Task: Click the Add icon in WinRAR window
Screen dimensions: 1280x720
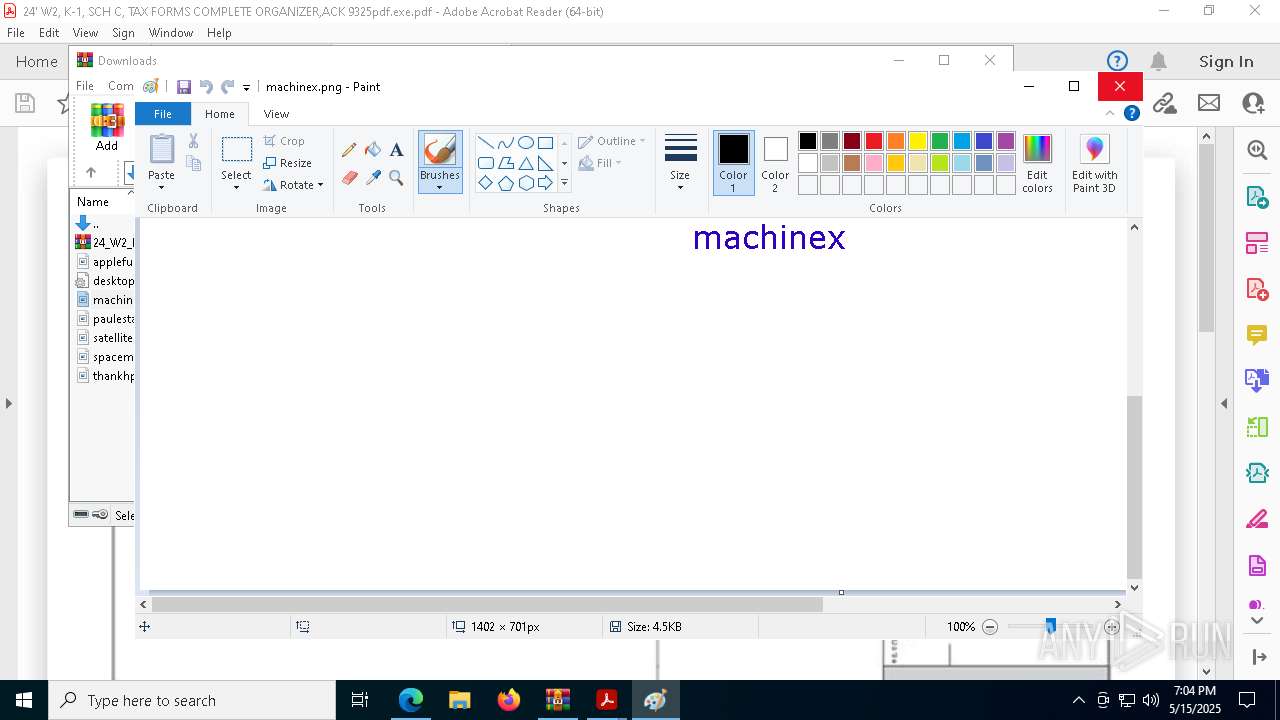Action: (107, 127)
